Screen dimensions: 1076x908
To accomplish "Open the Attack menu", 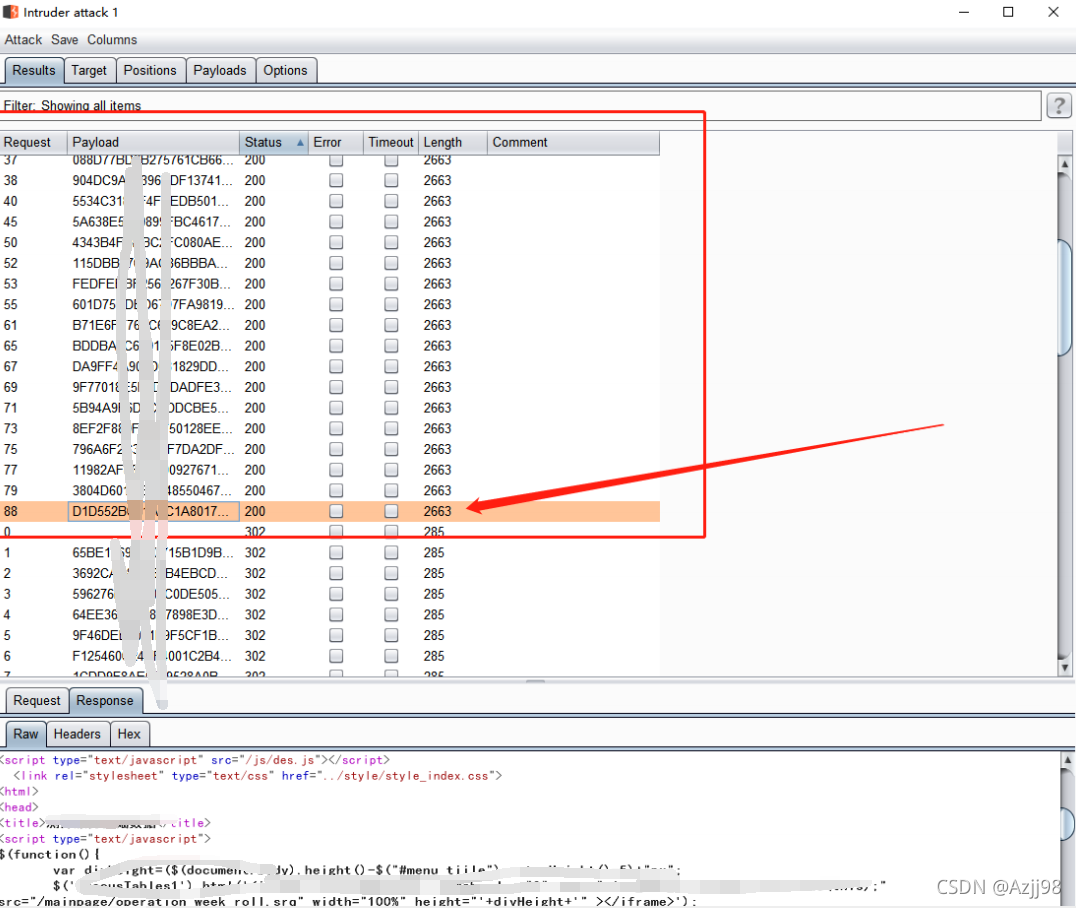I will [x=23, y=40].
